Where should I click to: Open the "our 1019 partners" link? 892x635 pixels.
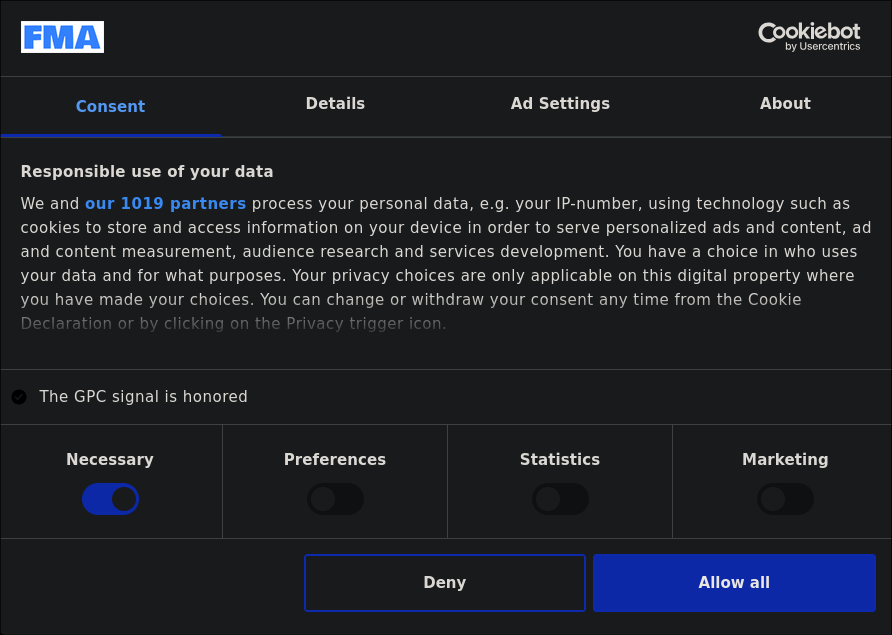click(165, 204)
